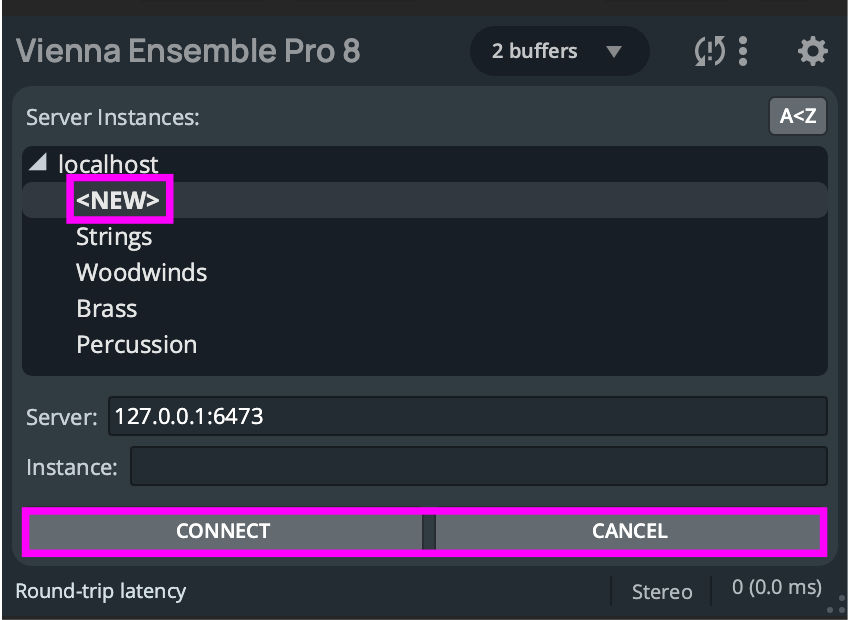Choose the Woodwinds instance
Image resolution: width=848 pixels, height=620 pixels.
point(141,273)
